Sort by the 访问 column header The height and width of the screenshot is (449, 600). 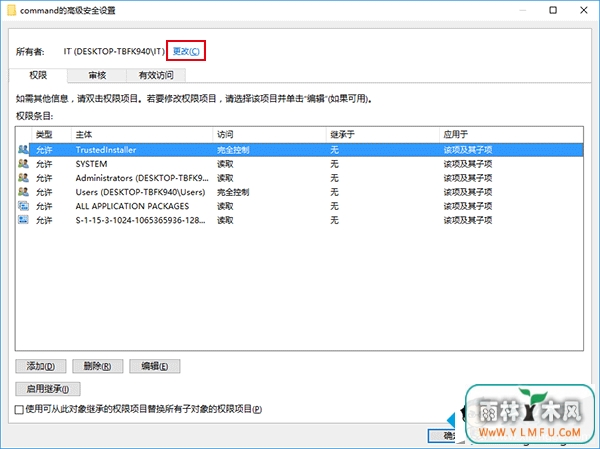click(269, 134)
